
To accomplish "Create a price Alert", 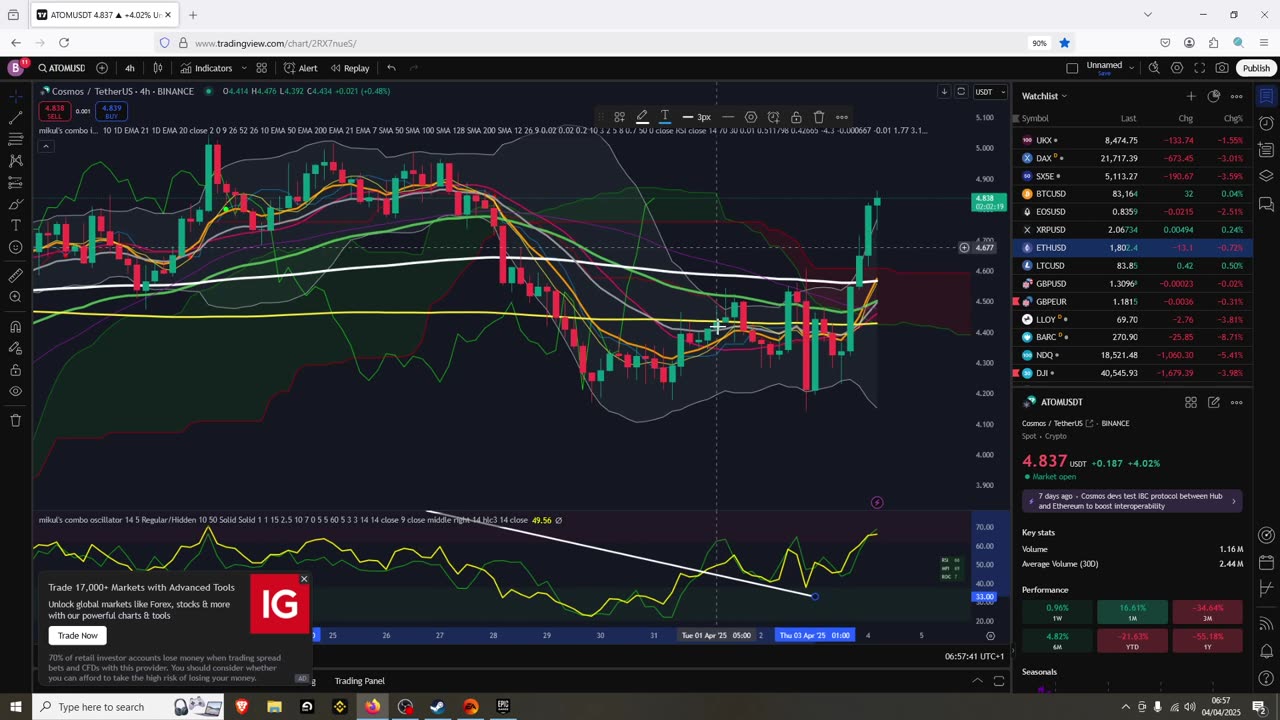I will [x=300, y=68].
